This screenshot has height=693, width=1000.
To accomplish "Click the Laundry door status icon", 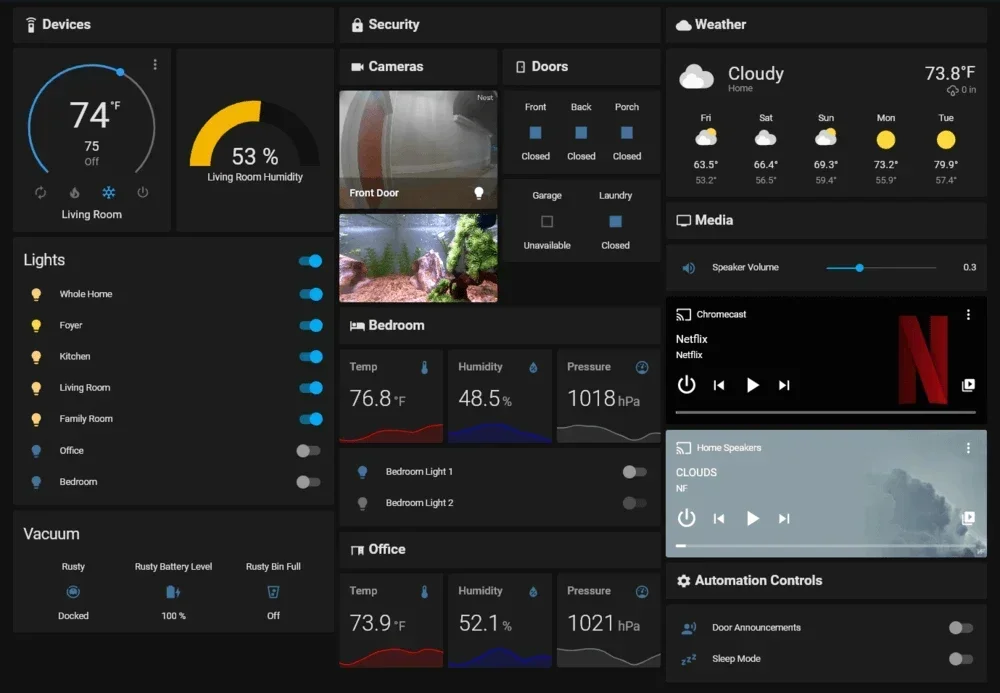I will [615, 221].
